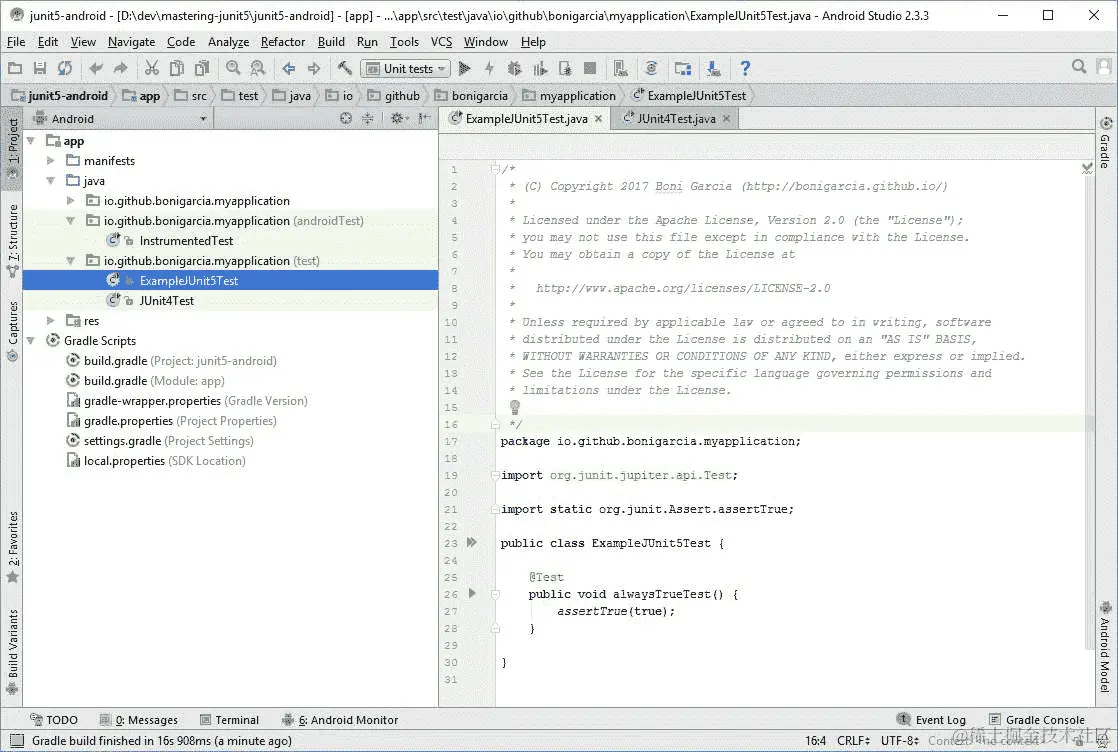Image resolution: width=1118 pixels, height=752 pixels.
Task: Click the Forward navigation arrow
Action: click(x=314, y=68)
